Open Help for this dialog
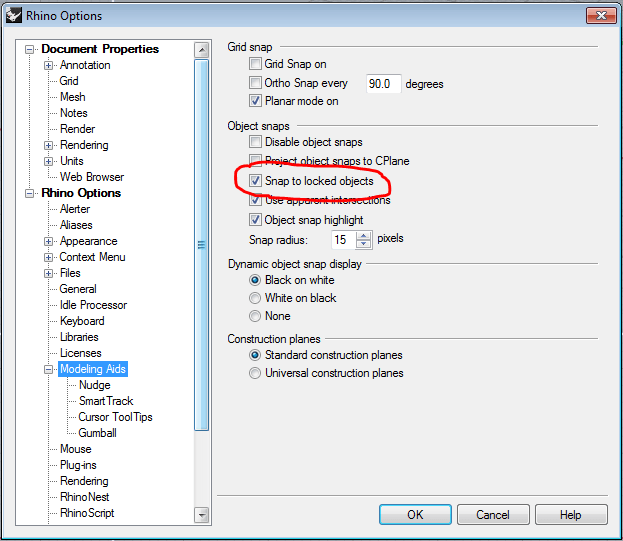Viewport: 623px width, 541px height. tap(571, 515)
